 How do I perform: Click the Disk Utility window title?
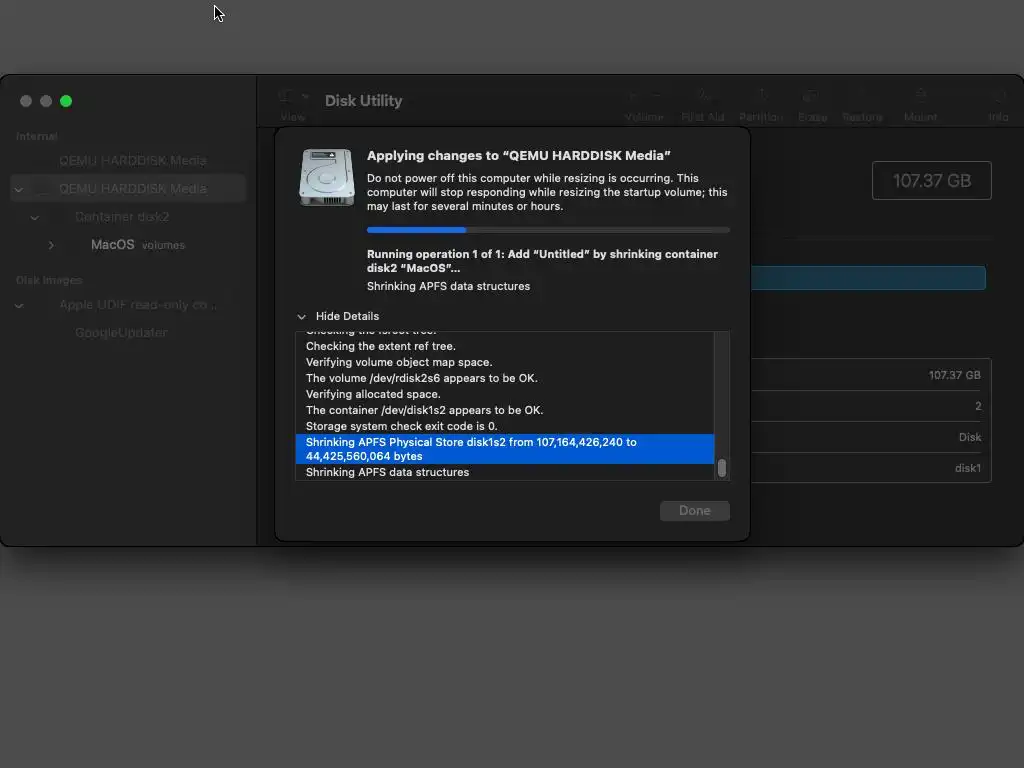click(x=363, y=101)
